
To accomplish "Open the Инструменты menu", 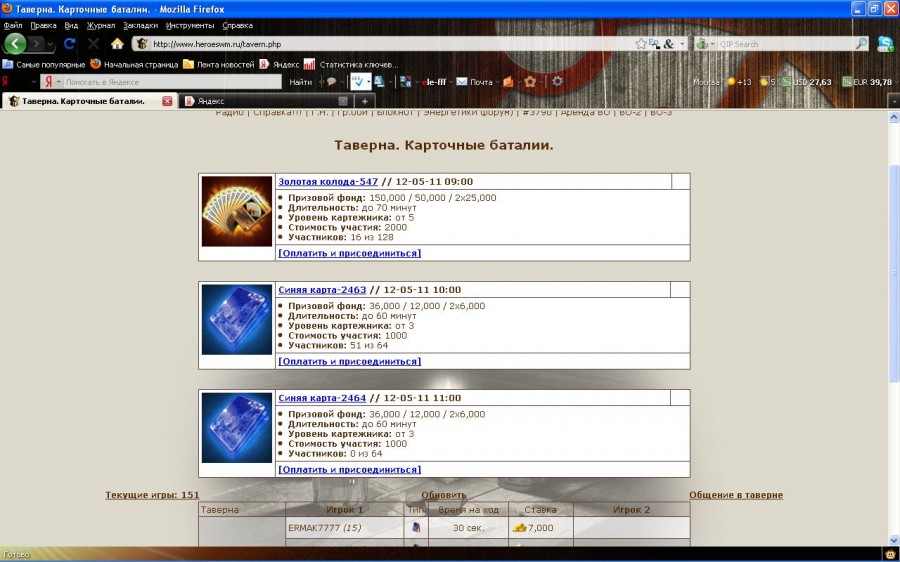I will 189,25.
